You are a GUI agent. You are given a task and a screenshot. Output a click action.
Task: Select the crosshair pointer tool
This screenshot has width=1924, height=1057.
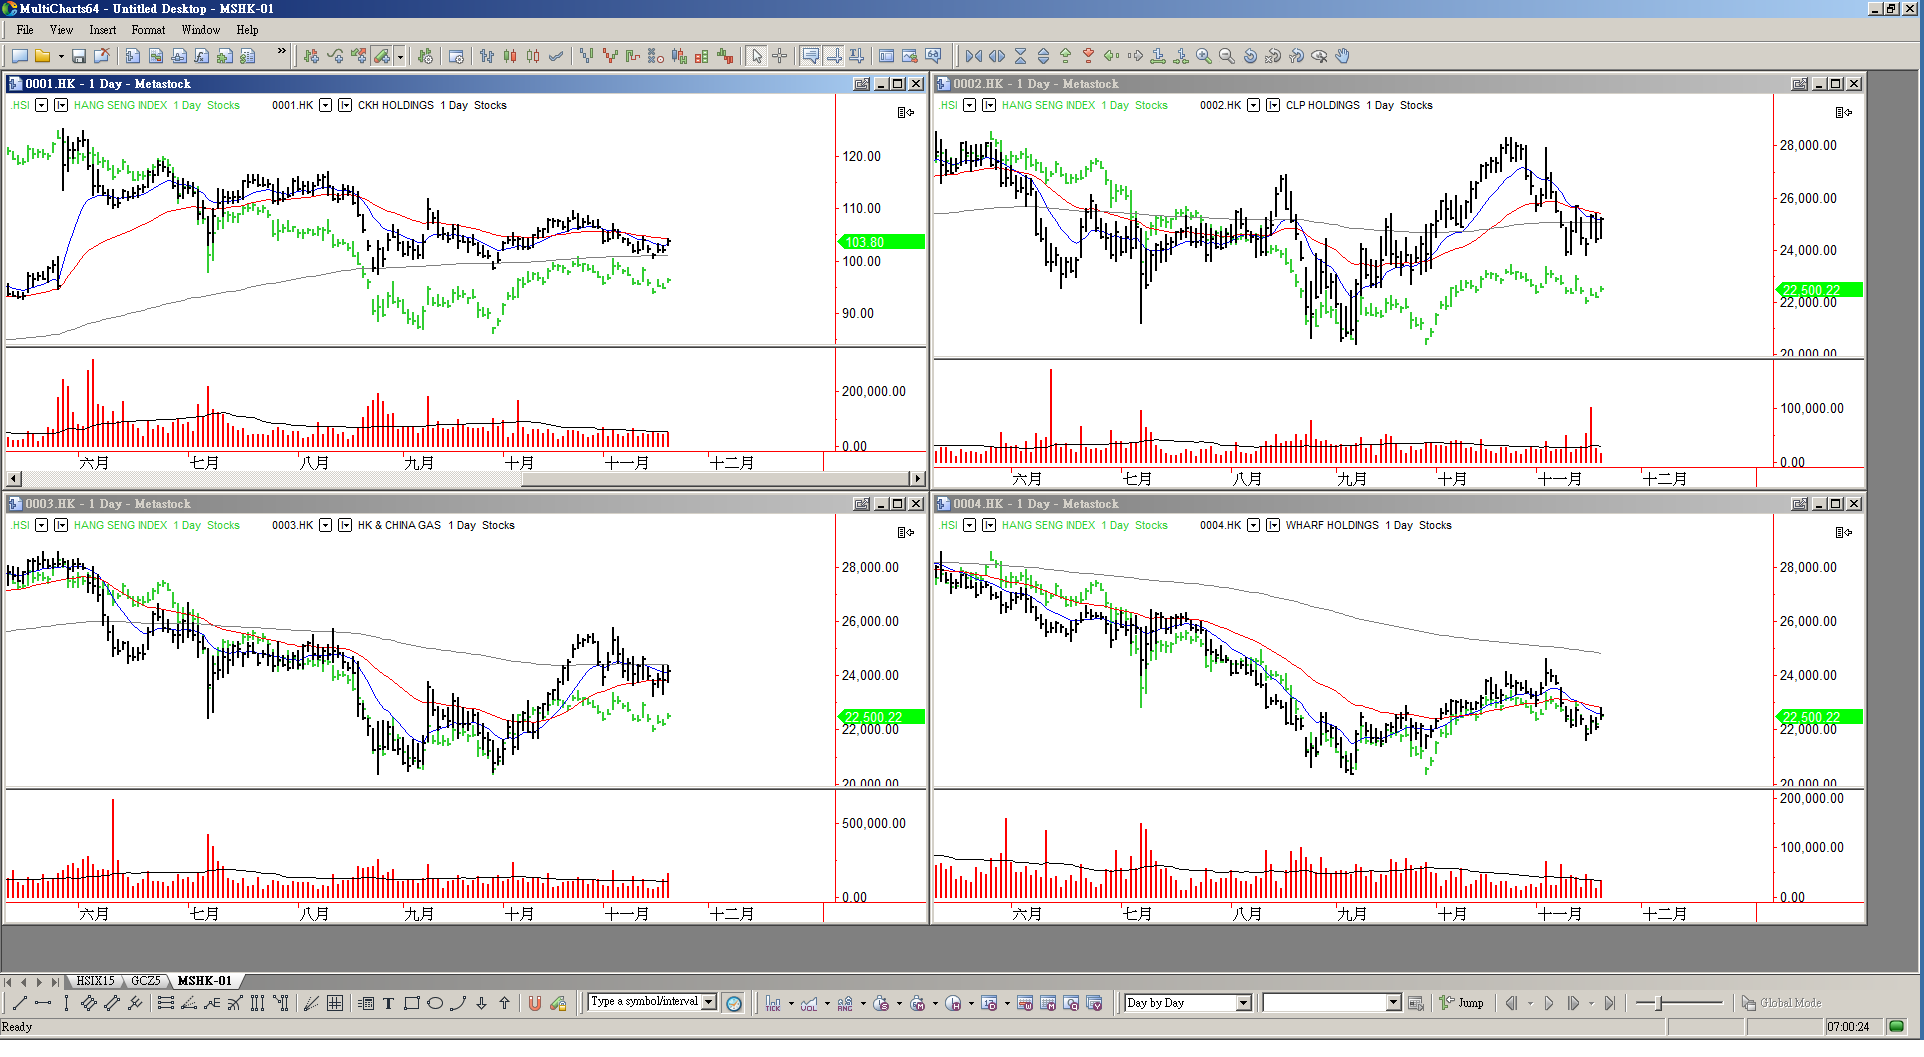tap(780, 56)
